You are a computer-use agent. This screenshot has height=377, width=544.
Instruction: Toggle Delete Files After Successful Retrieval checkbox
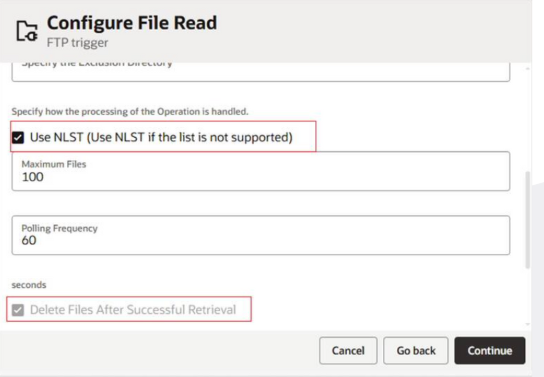[x=18, y=310]
